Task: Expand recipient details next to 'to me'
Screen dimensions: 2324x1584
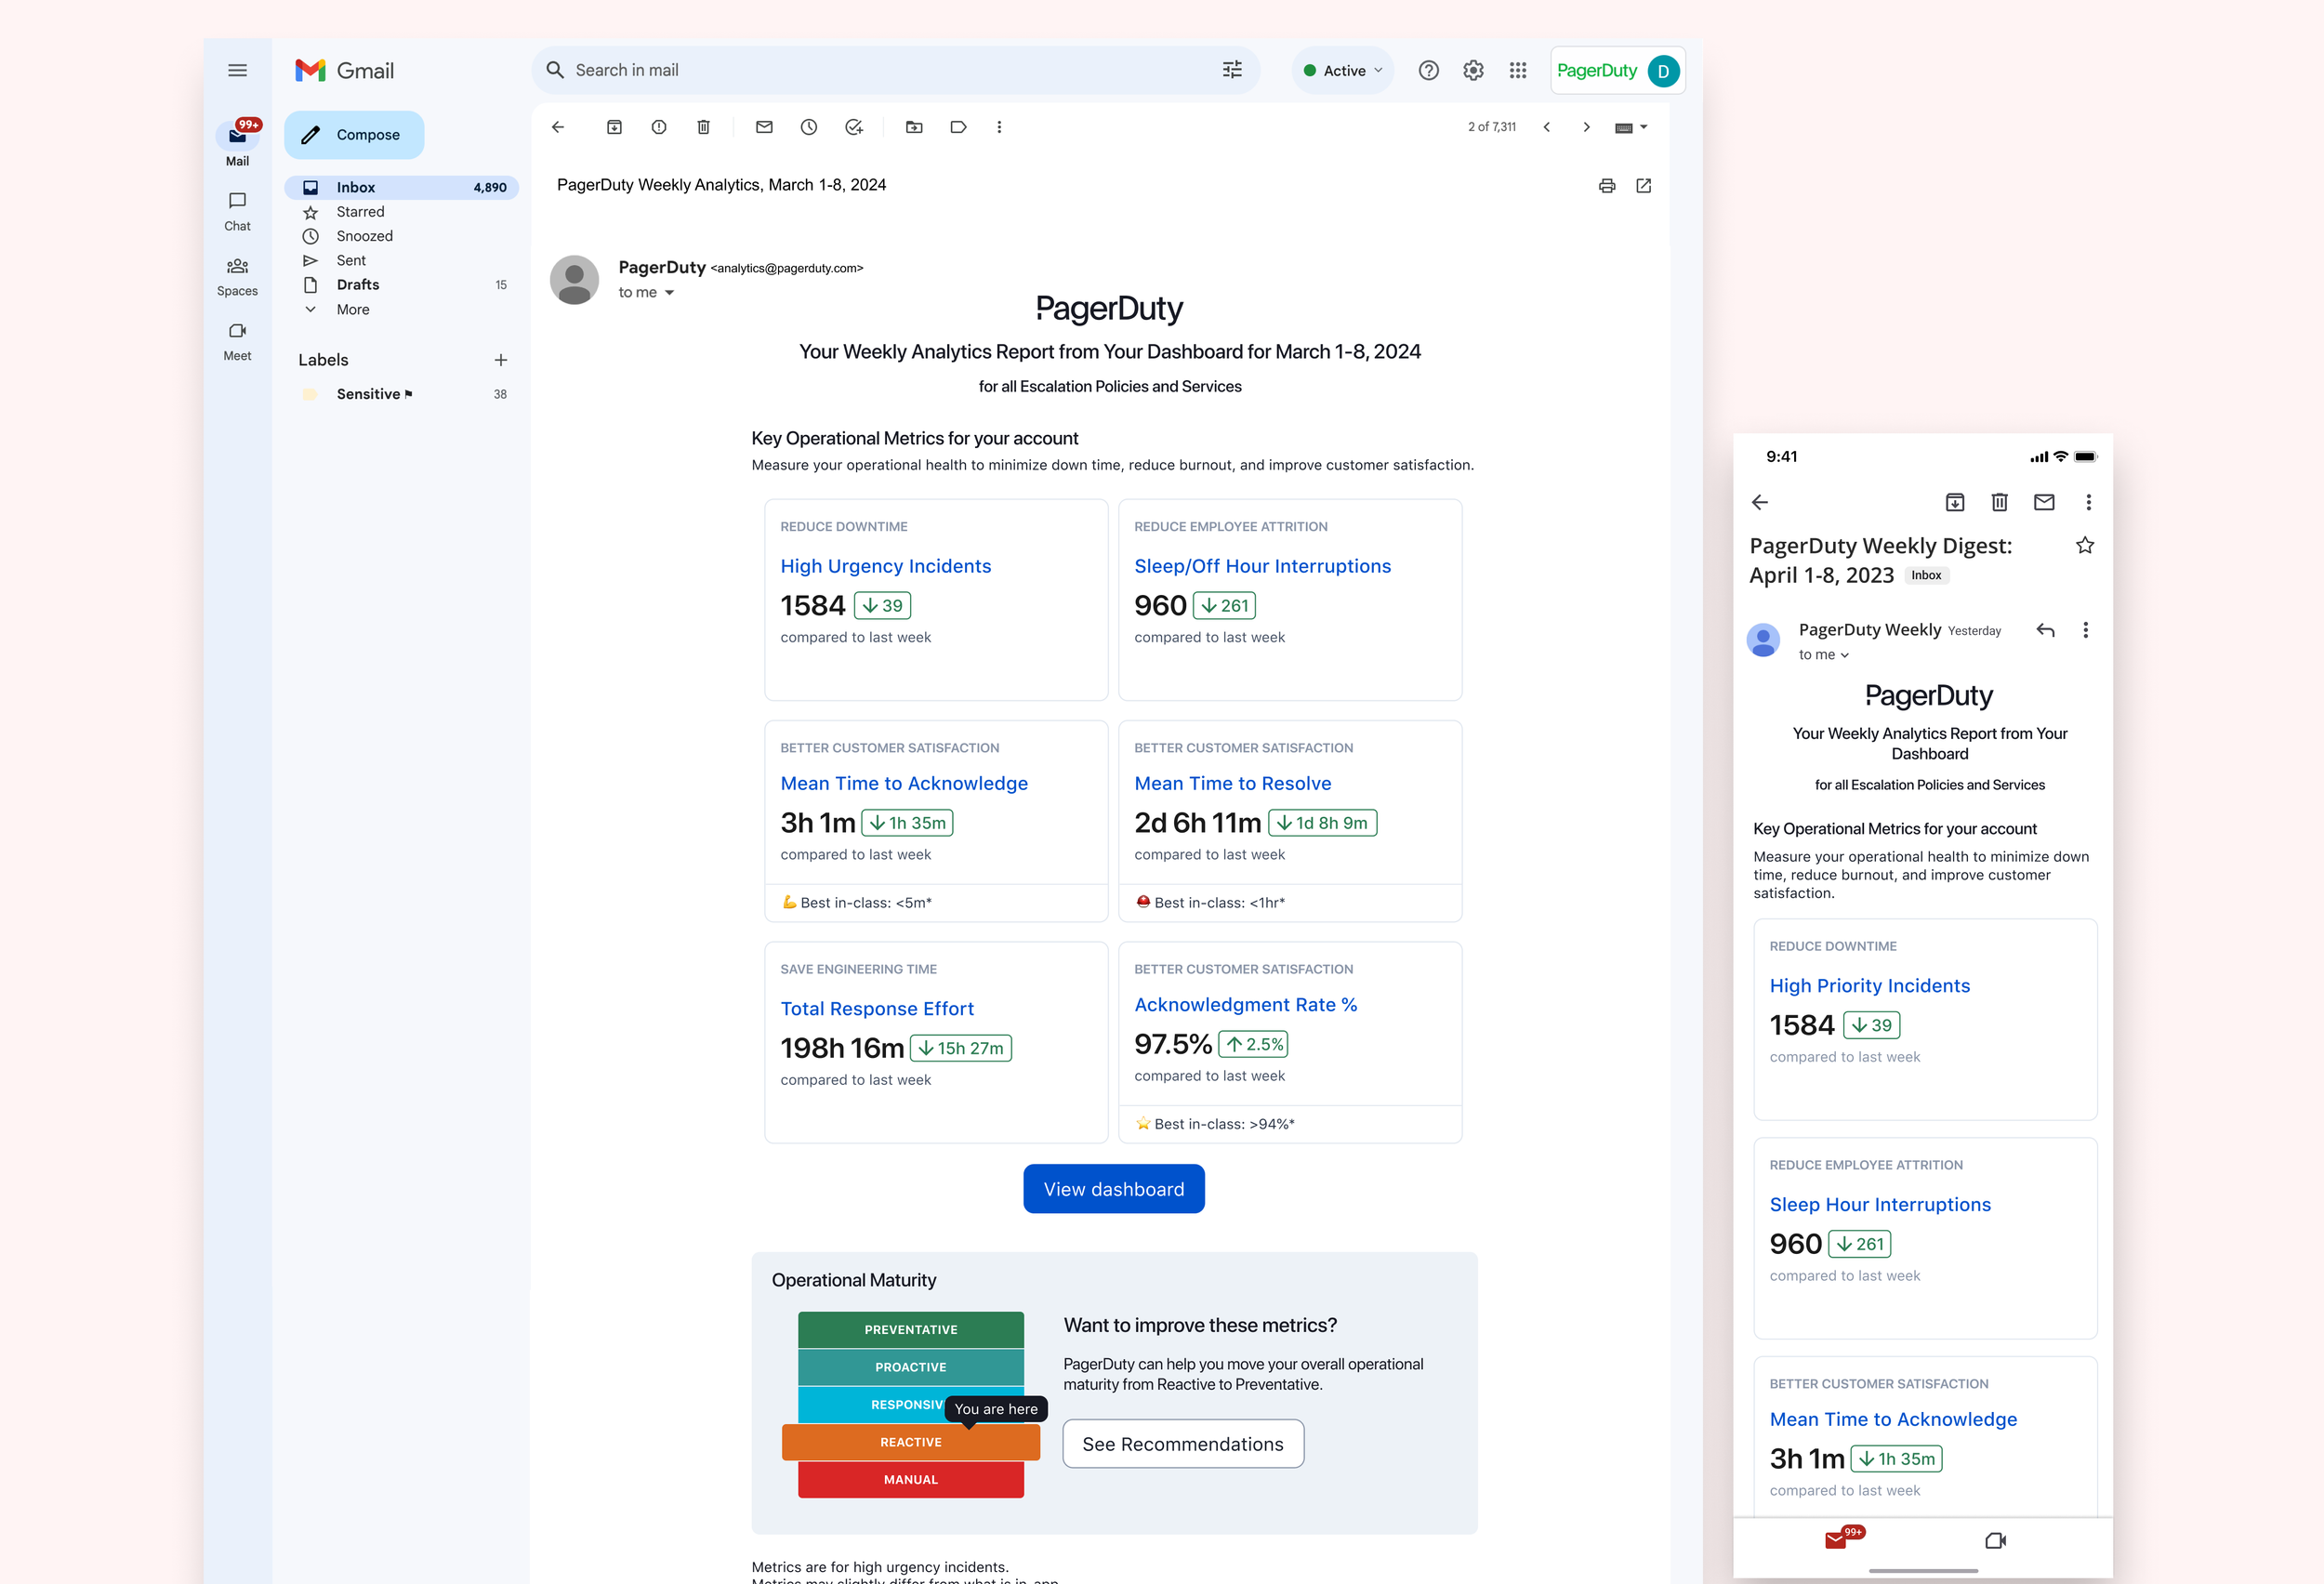Action: 669,293
